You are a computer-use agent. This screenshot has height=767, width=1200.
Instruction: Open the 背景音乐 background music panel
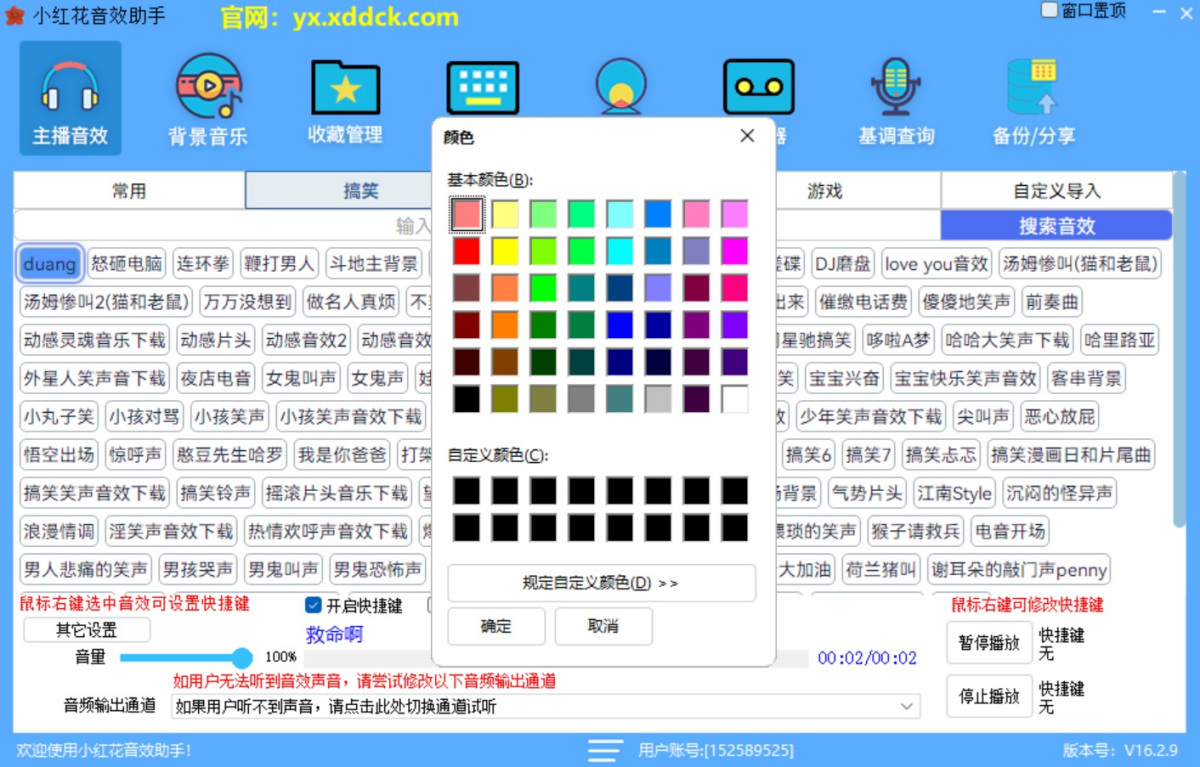[206, 97]
